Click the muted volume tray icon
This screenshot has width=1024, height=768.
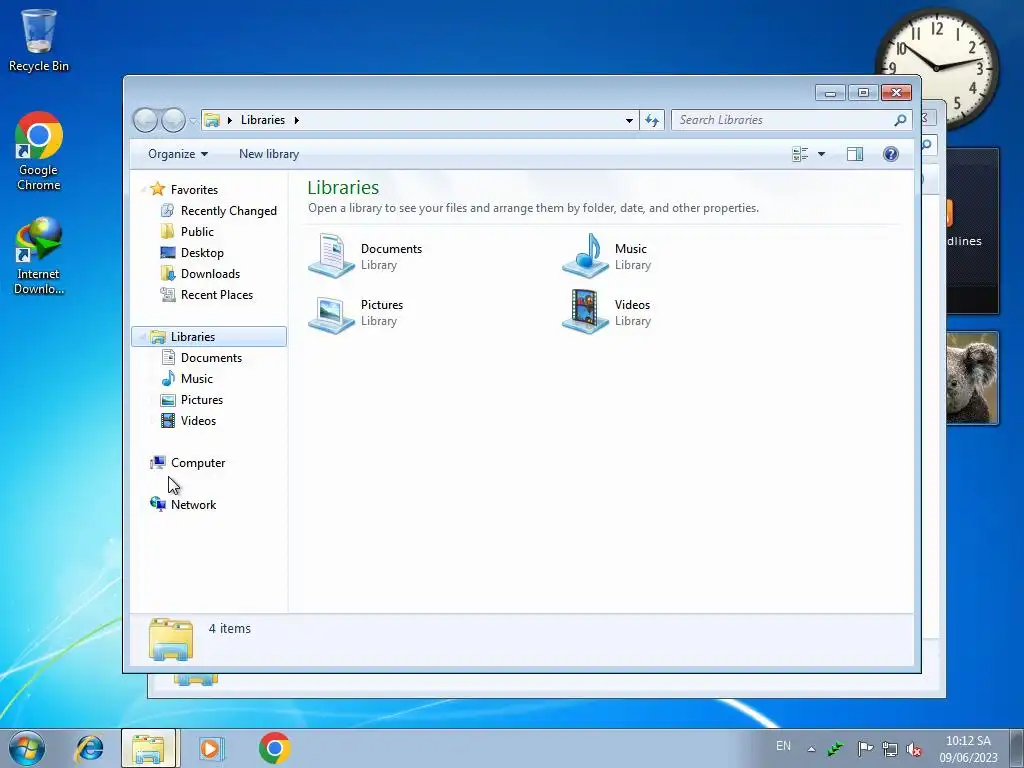point(914,749)
